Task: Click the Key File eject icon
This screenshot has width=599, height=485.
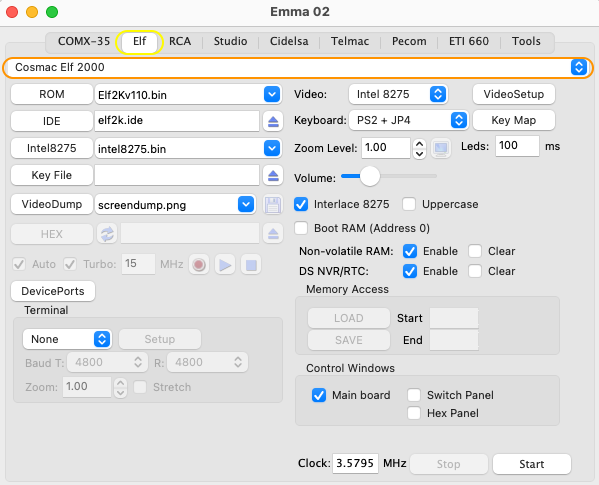Action: [x=273, y=175]
